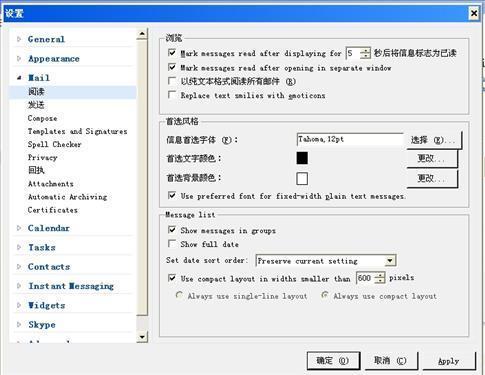Select the Instant Messaging category label
The image size is (485, 375).
[71, 286]
